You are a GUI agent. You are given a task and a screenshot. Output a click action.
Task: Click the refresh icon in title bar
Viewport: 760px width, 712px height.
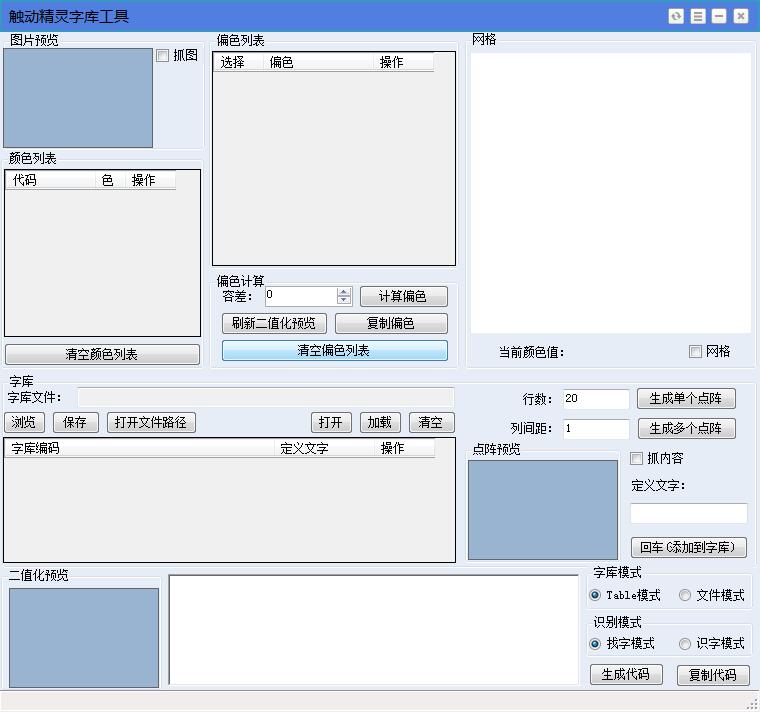pos(676,16)
